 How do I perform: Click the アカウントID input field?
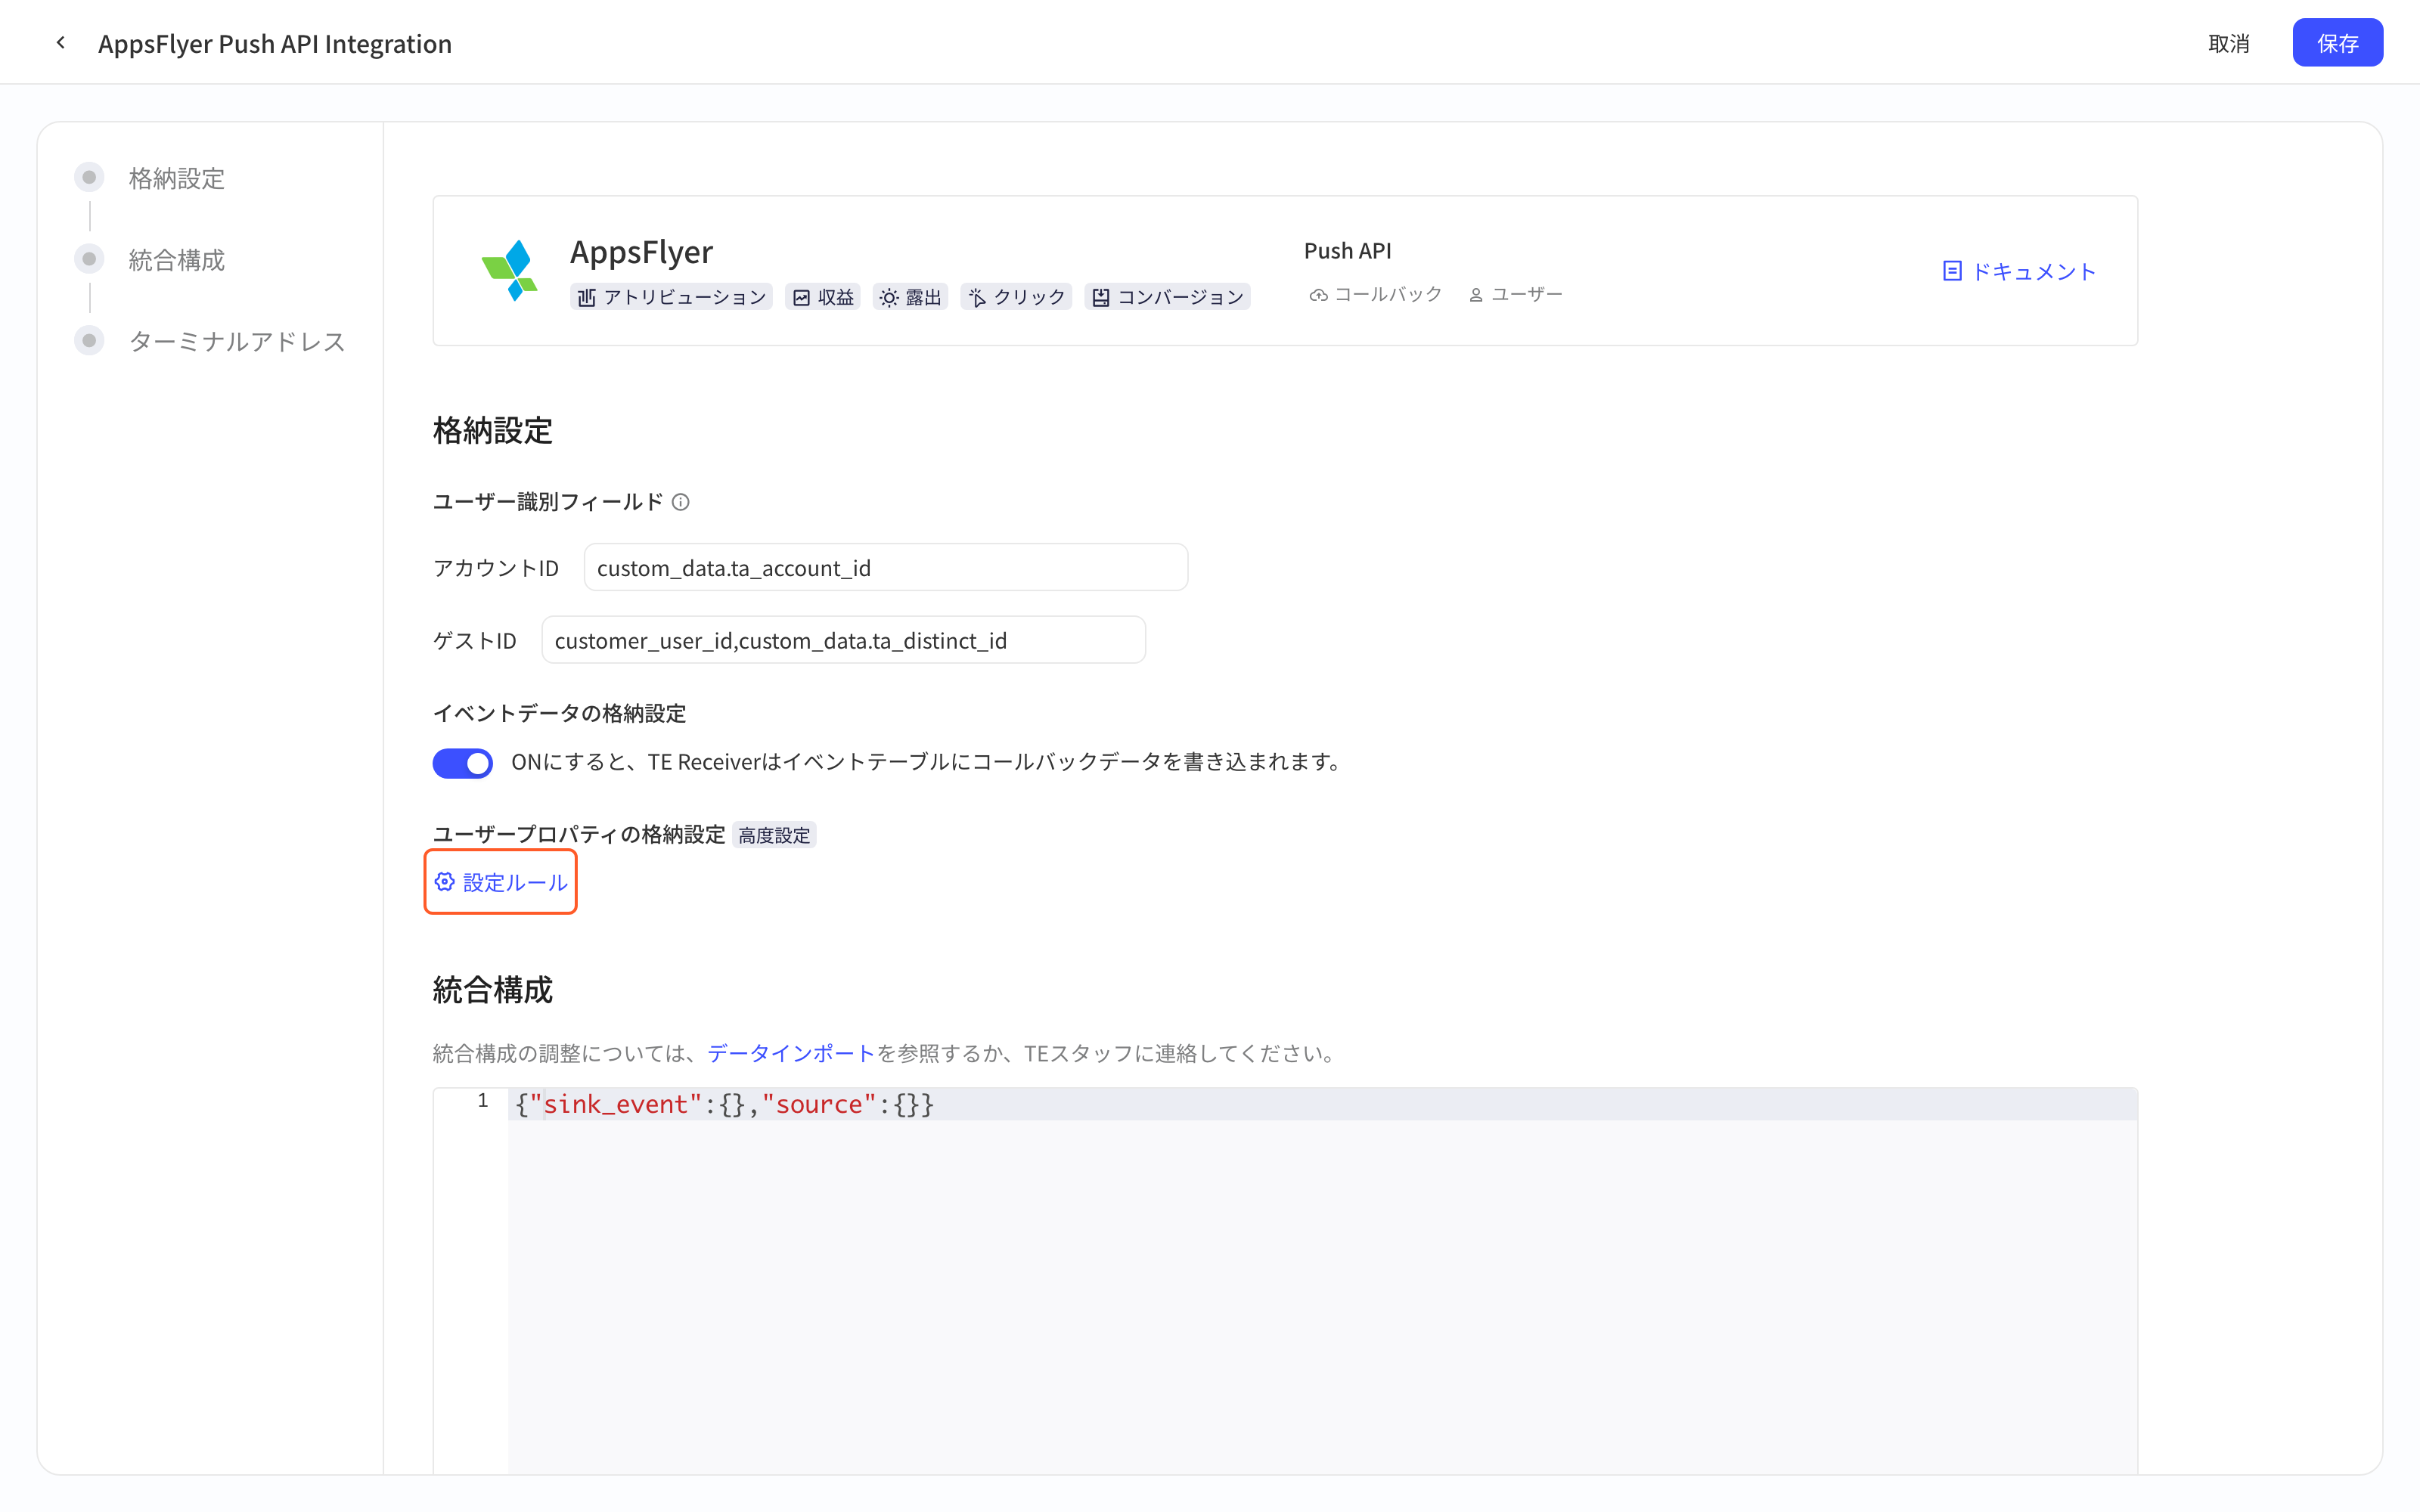tap(886, 568)
